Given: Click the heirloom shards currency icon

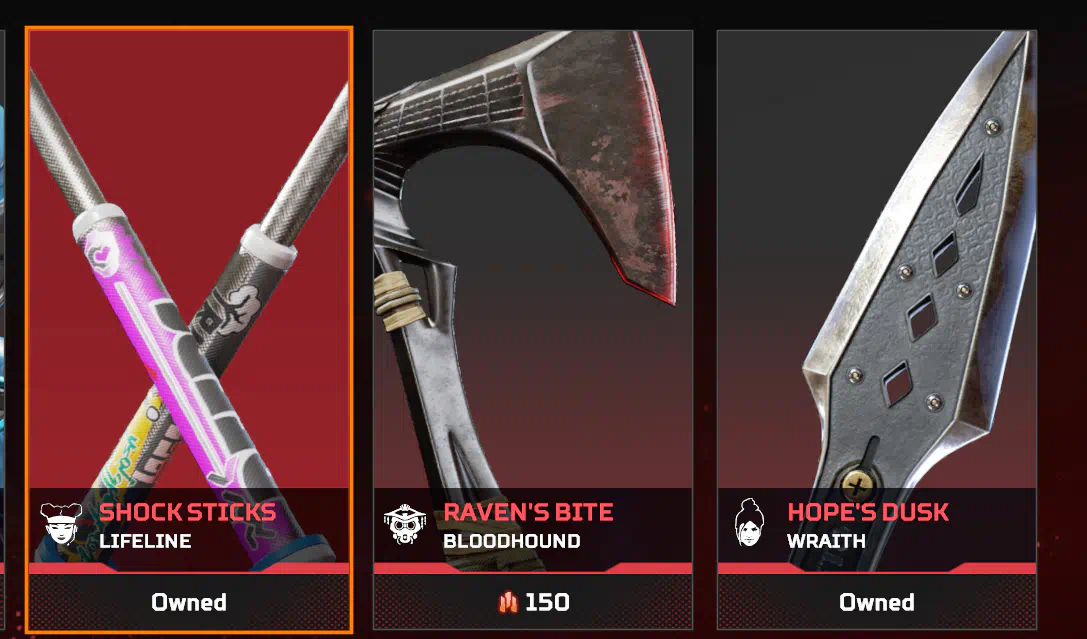Looking at the screenshot, I should (x=507, y=602).
